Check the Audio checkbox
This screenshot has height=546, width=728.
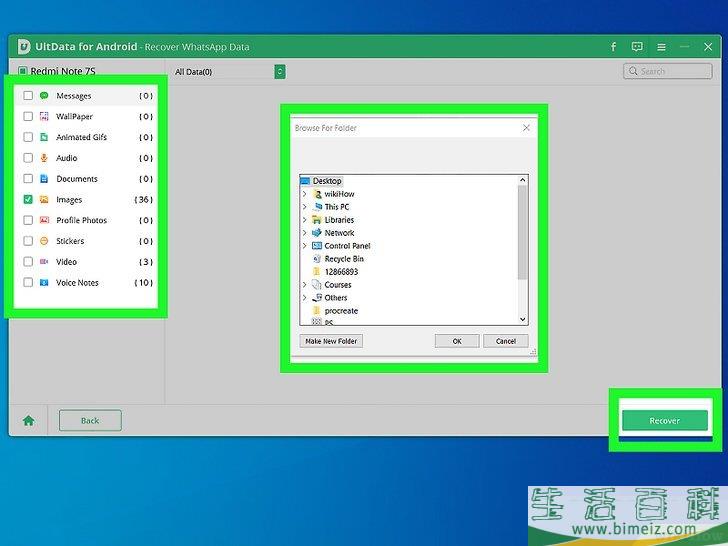click(28, 158)
